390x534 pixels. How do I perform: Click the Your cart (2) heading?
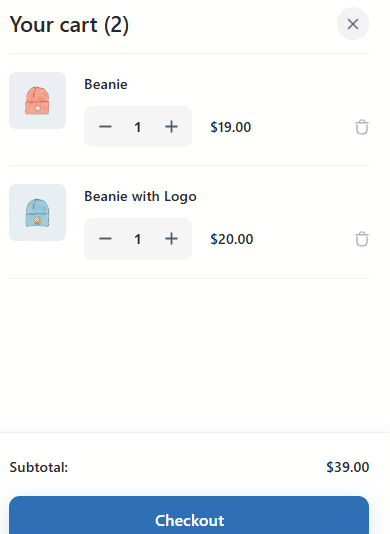tap(69, 25)
